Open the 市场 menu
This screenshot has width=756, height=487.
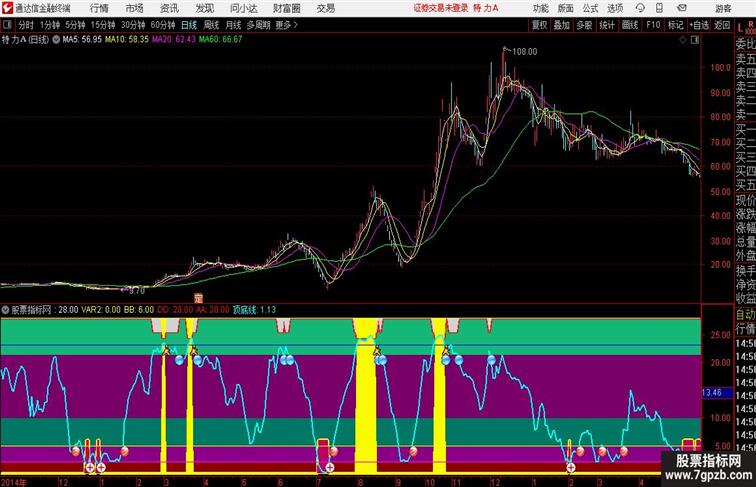click(x=134, y=8)
